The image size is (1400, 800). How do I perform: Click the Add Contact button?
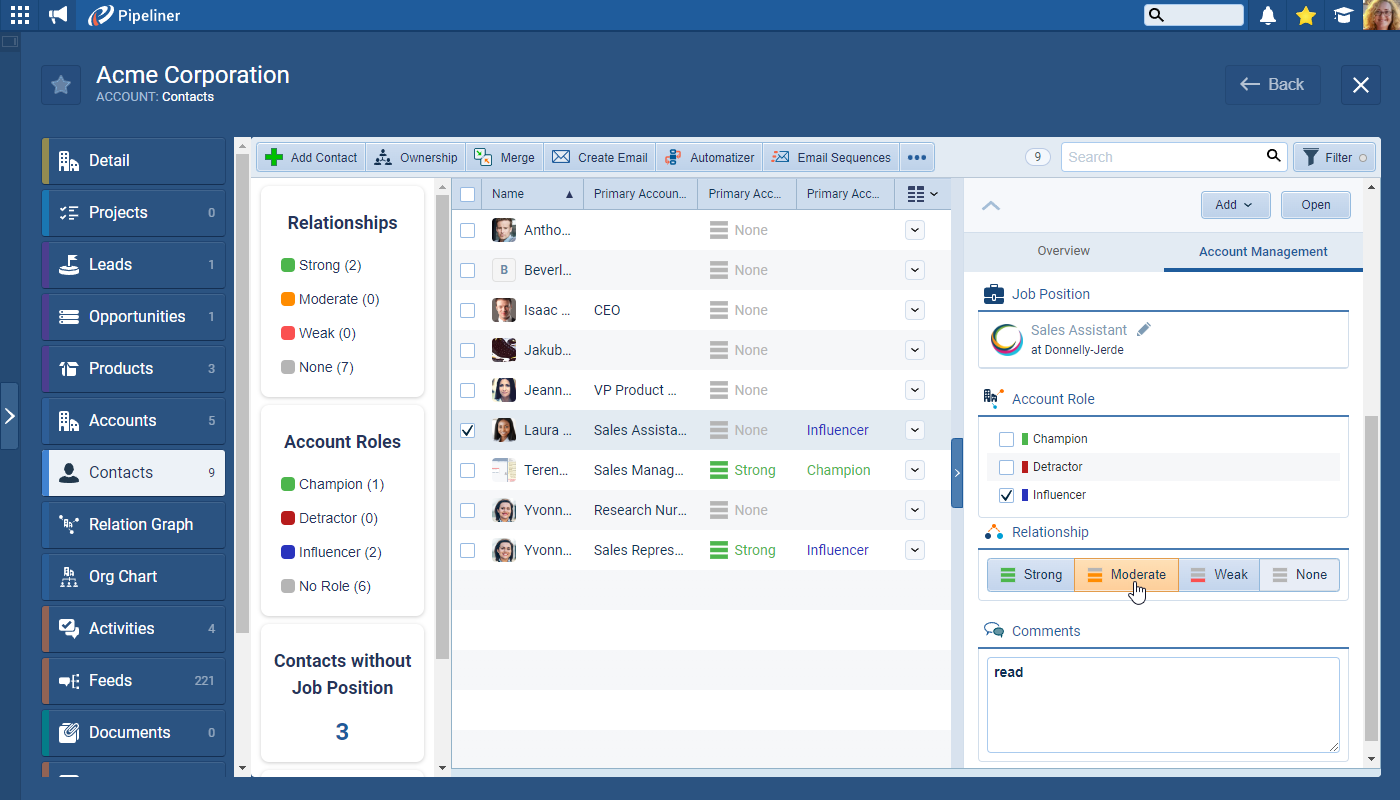click(311, 157)
